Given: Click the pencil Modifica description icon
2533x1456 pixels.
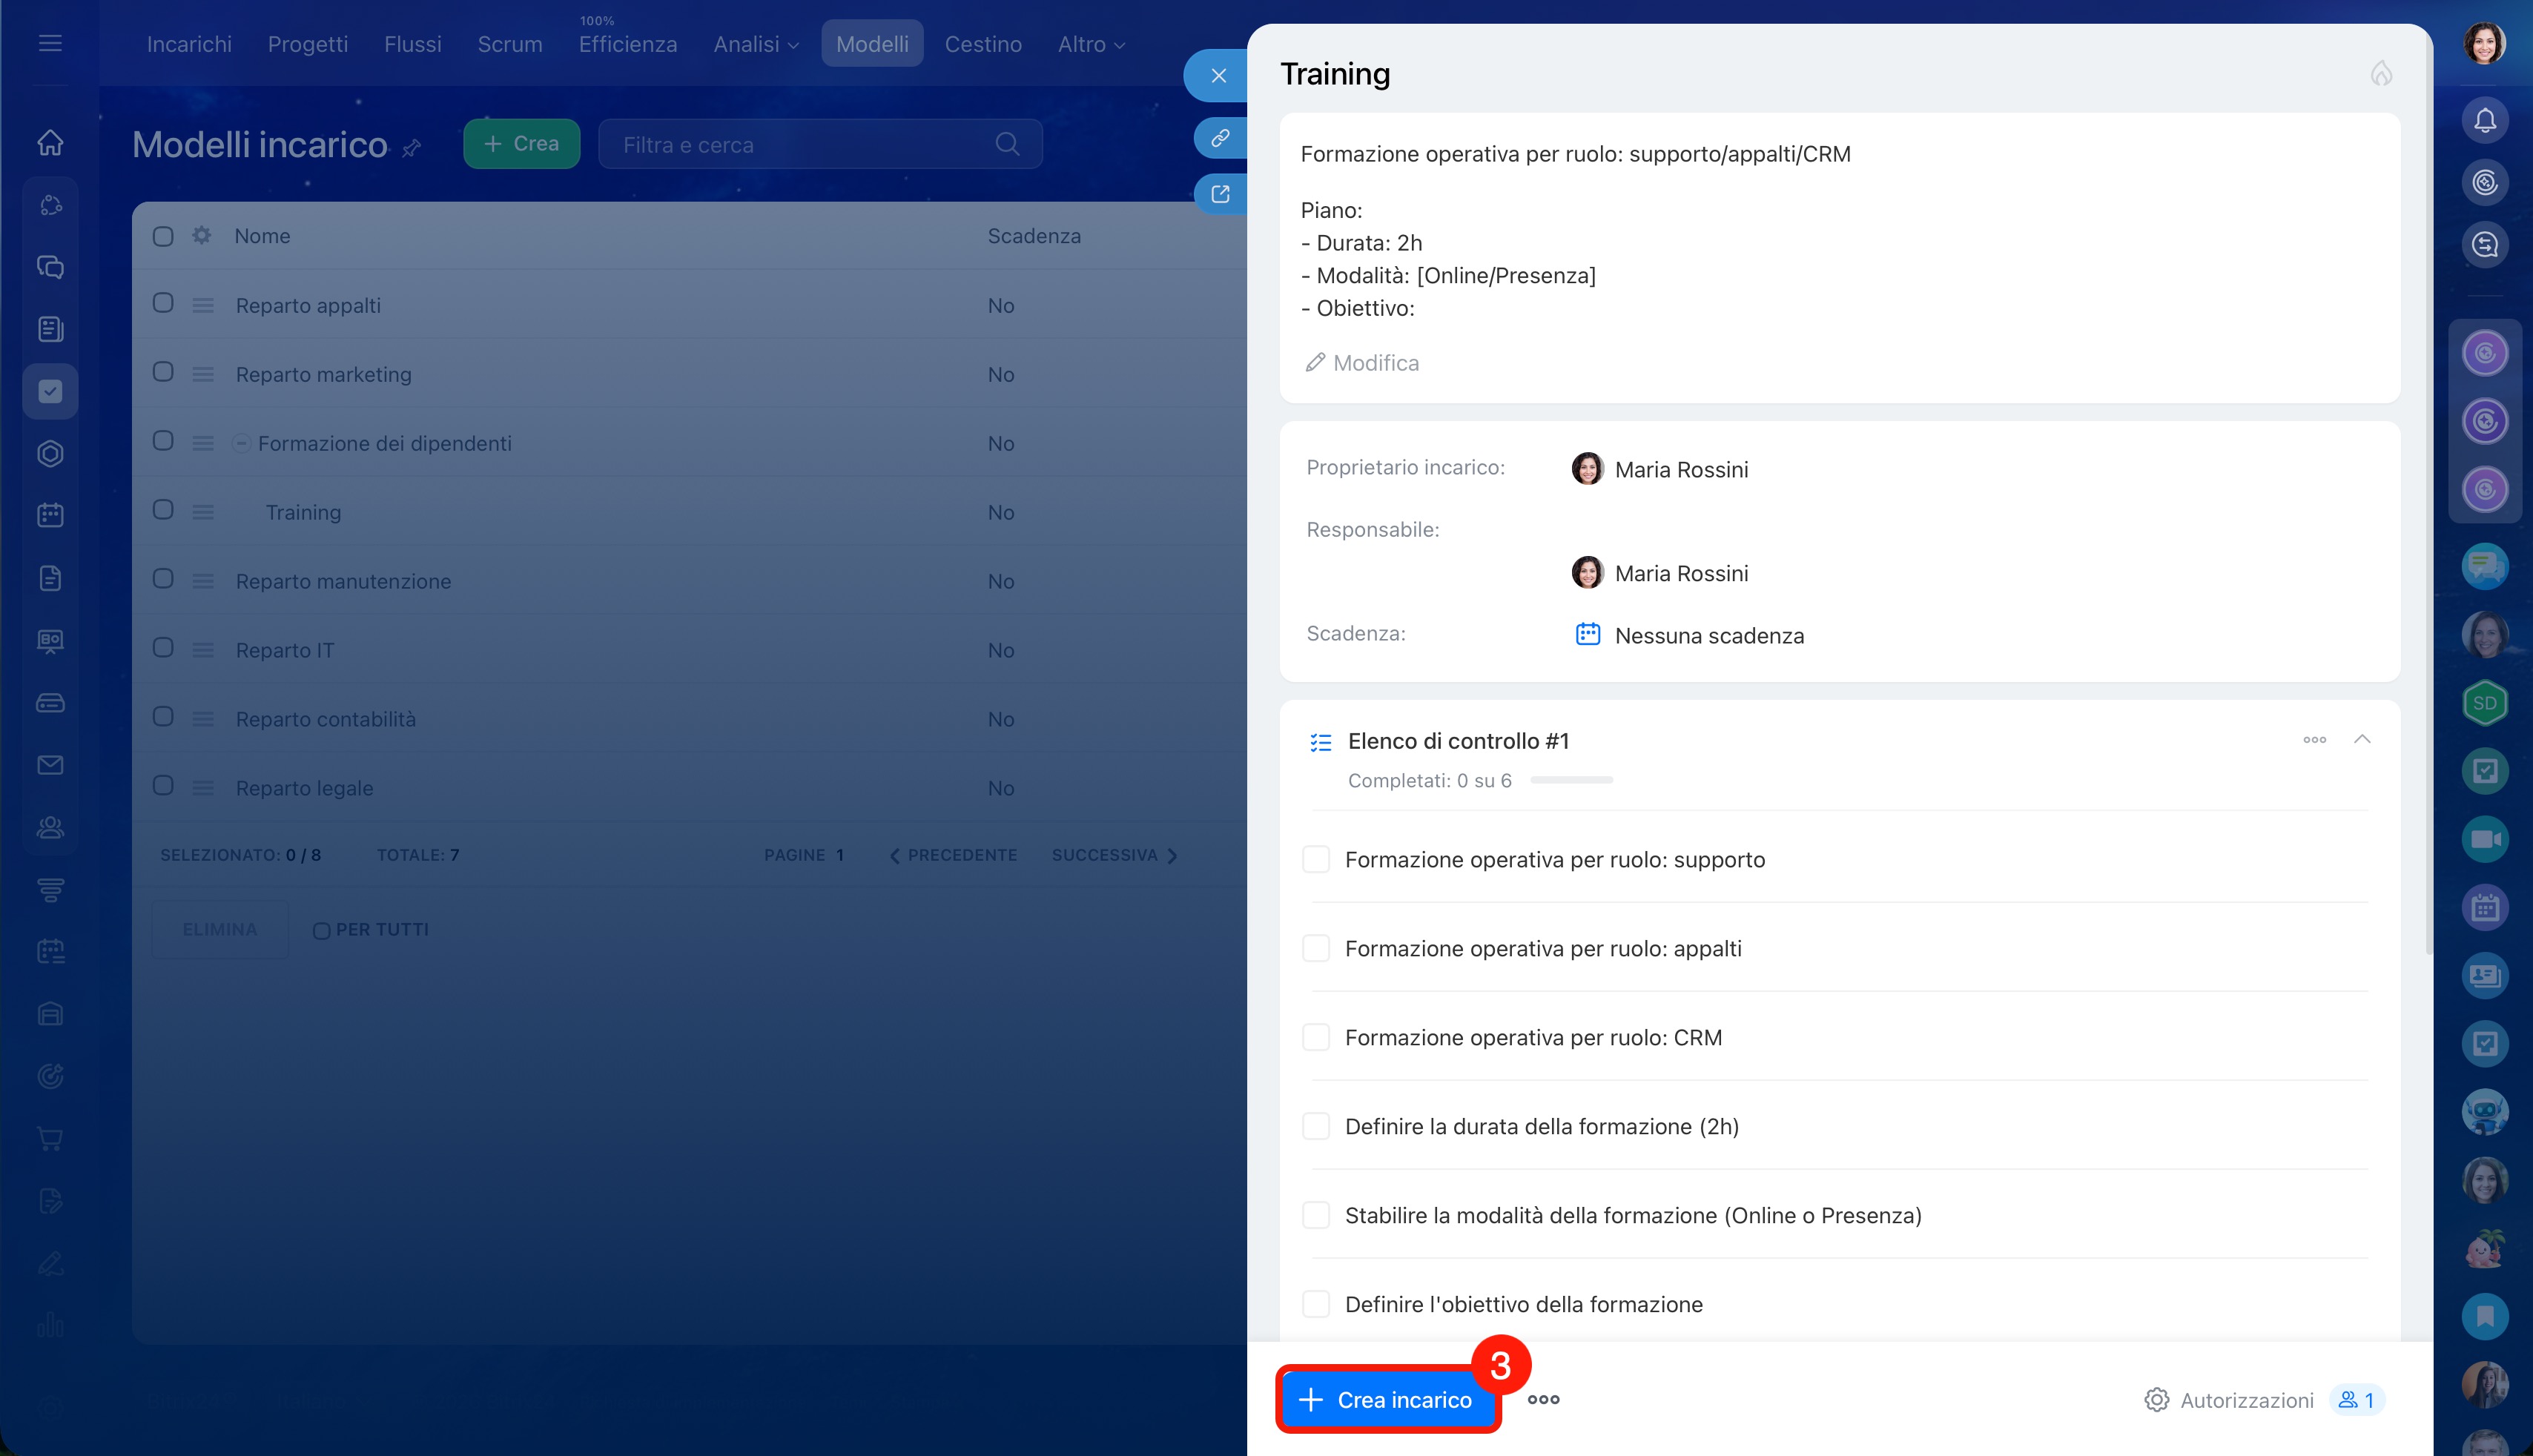Looking at the screenshot, I should [1315, 363].
